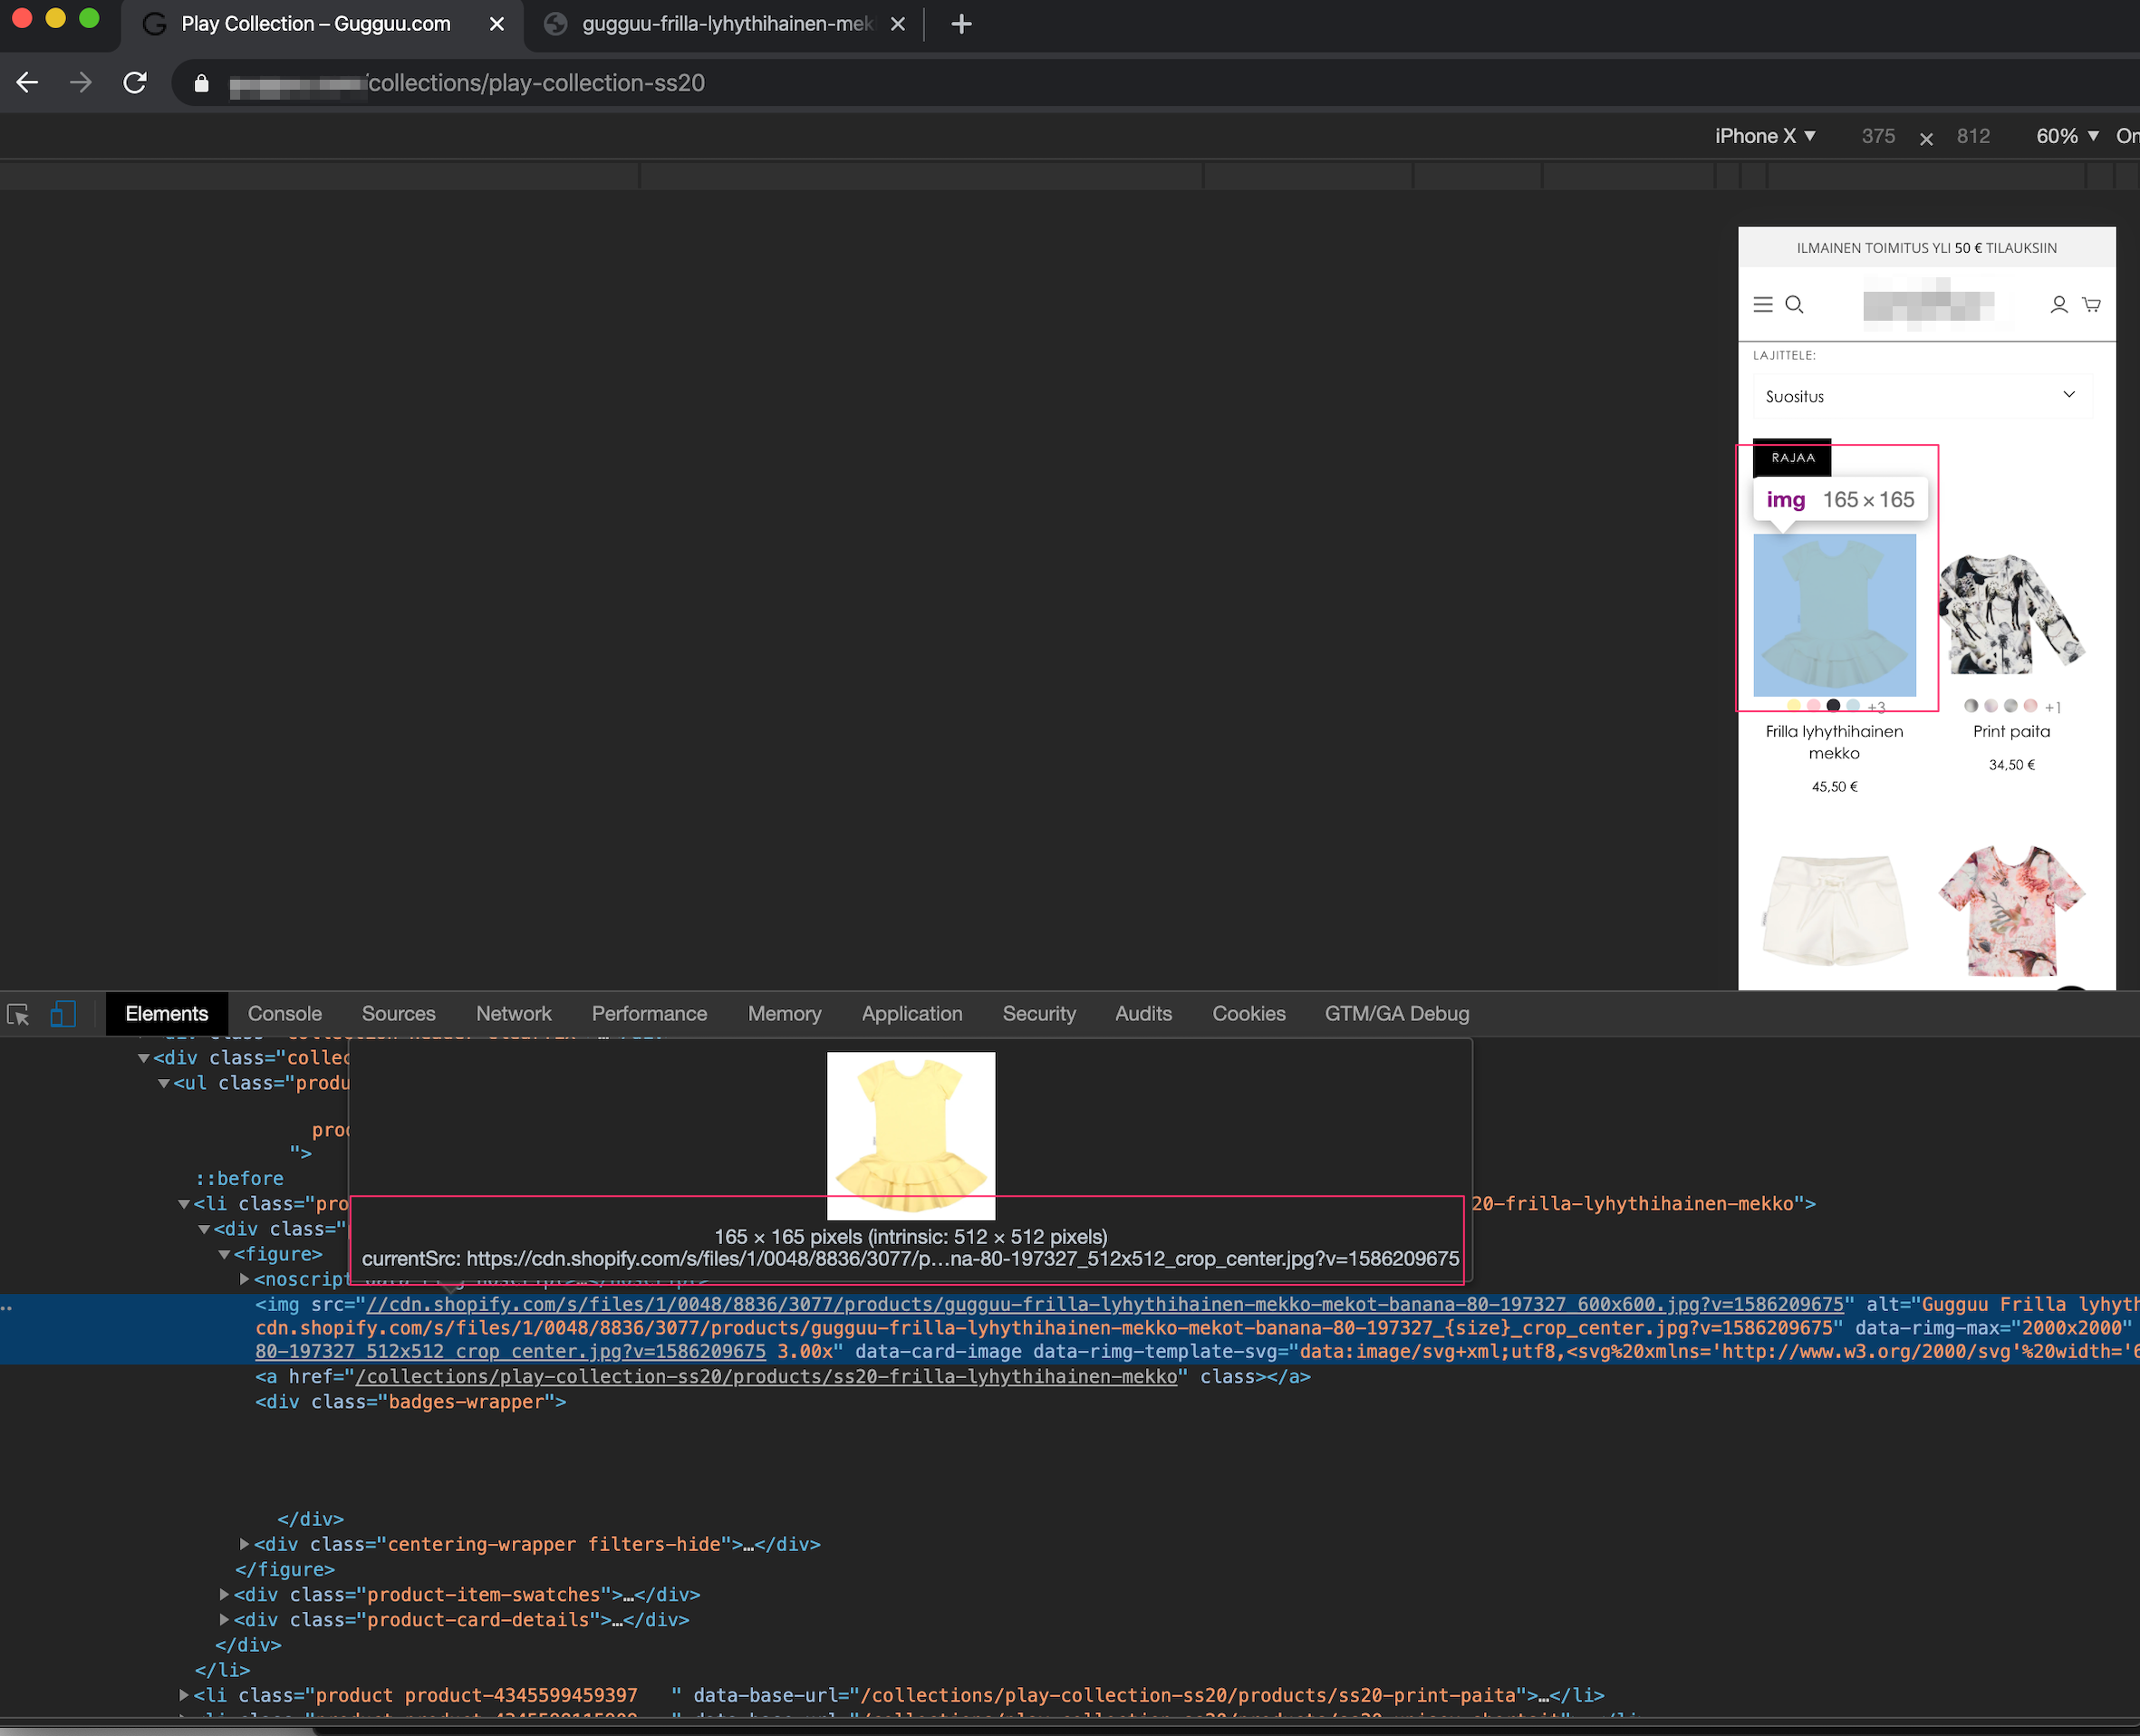Click the search magnifier on the mobile page
The height and width of the screenshot is (1736, 2140).
tap(1795, 304)
